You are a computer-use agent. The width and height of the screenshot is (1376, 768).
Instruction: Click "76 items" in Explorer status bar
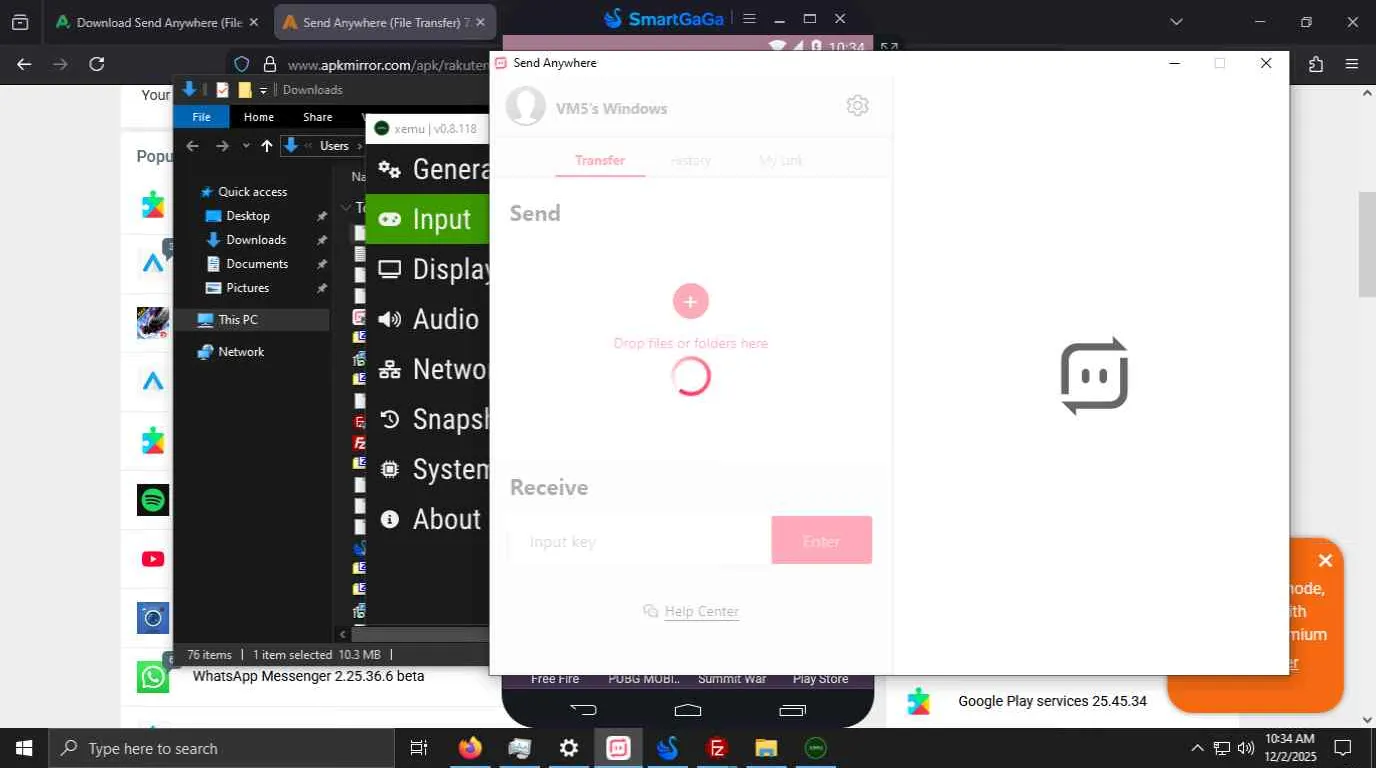coord(209,655)
